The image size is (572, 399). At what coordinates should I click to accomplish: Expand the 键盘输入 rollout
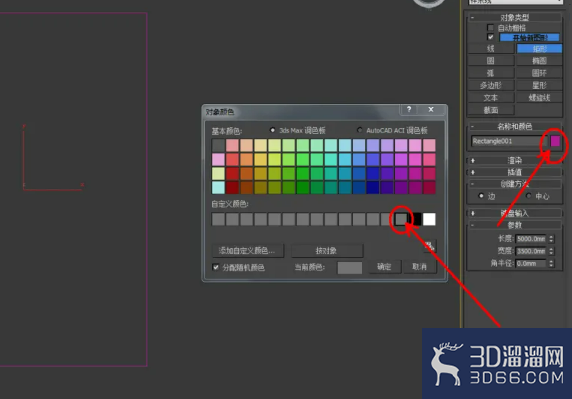[514, 213]
